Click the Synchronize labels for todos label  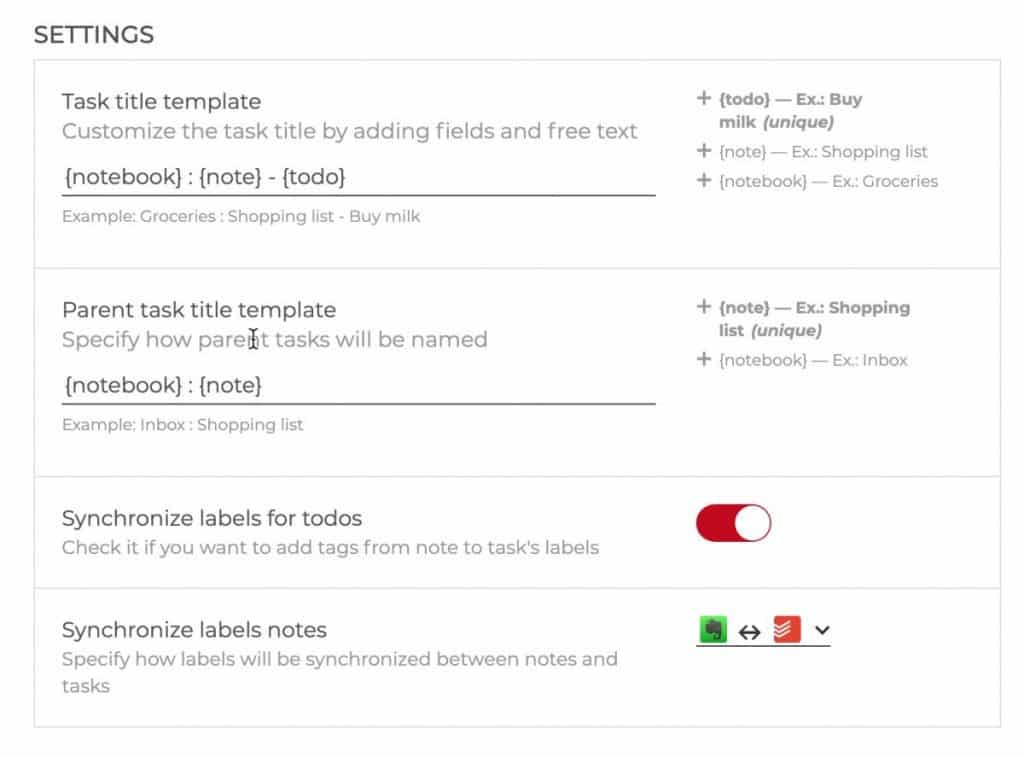(212, 519)
